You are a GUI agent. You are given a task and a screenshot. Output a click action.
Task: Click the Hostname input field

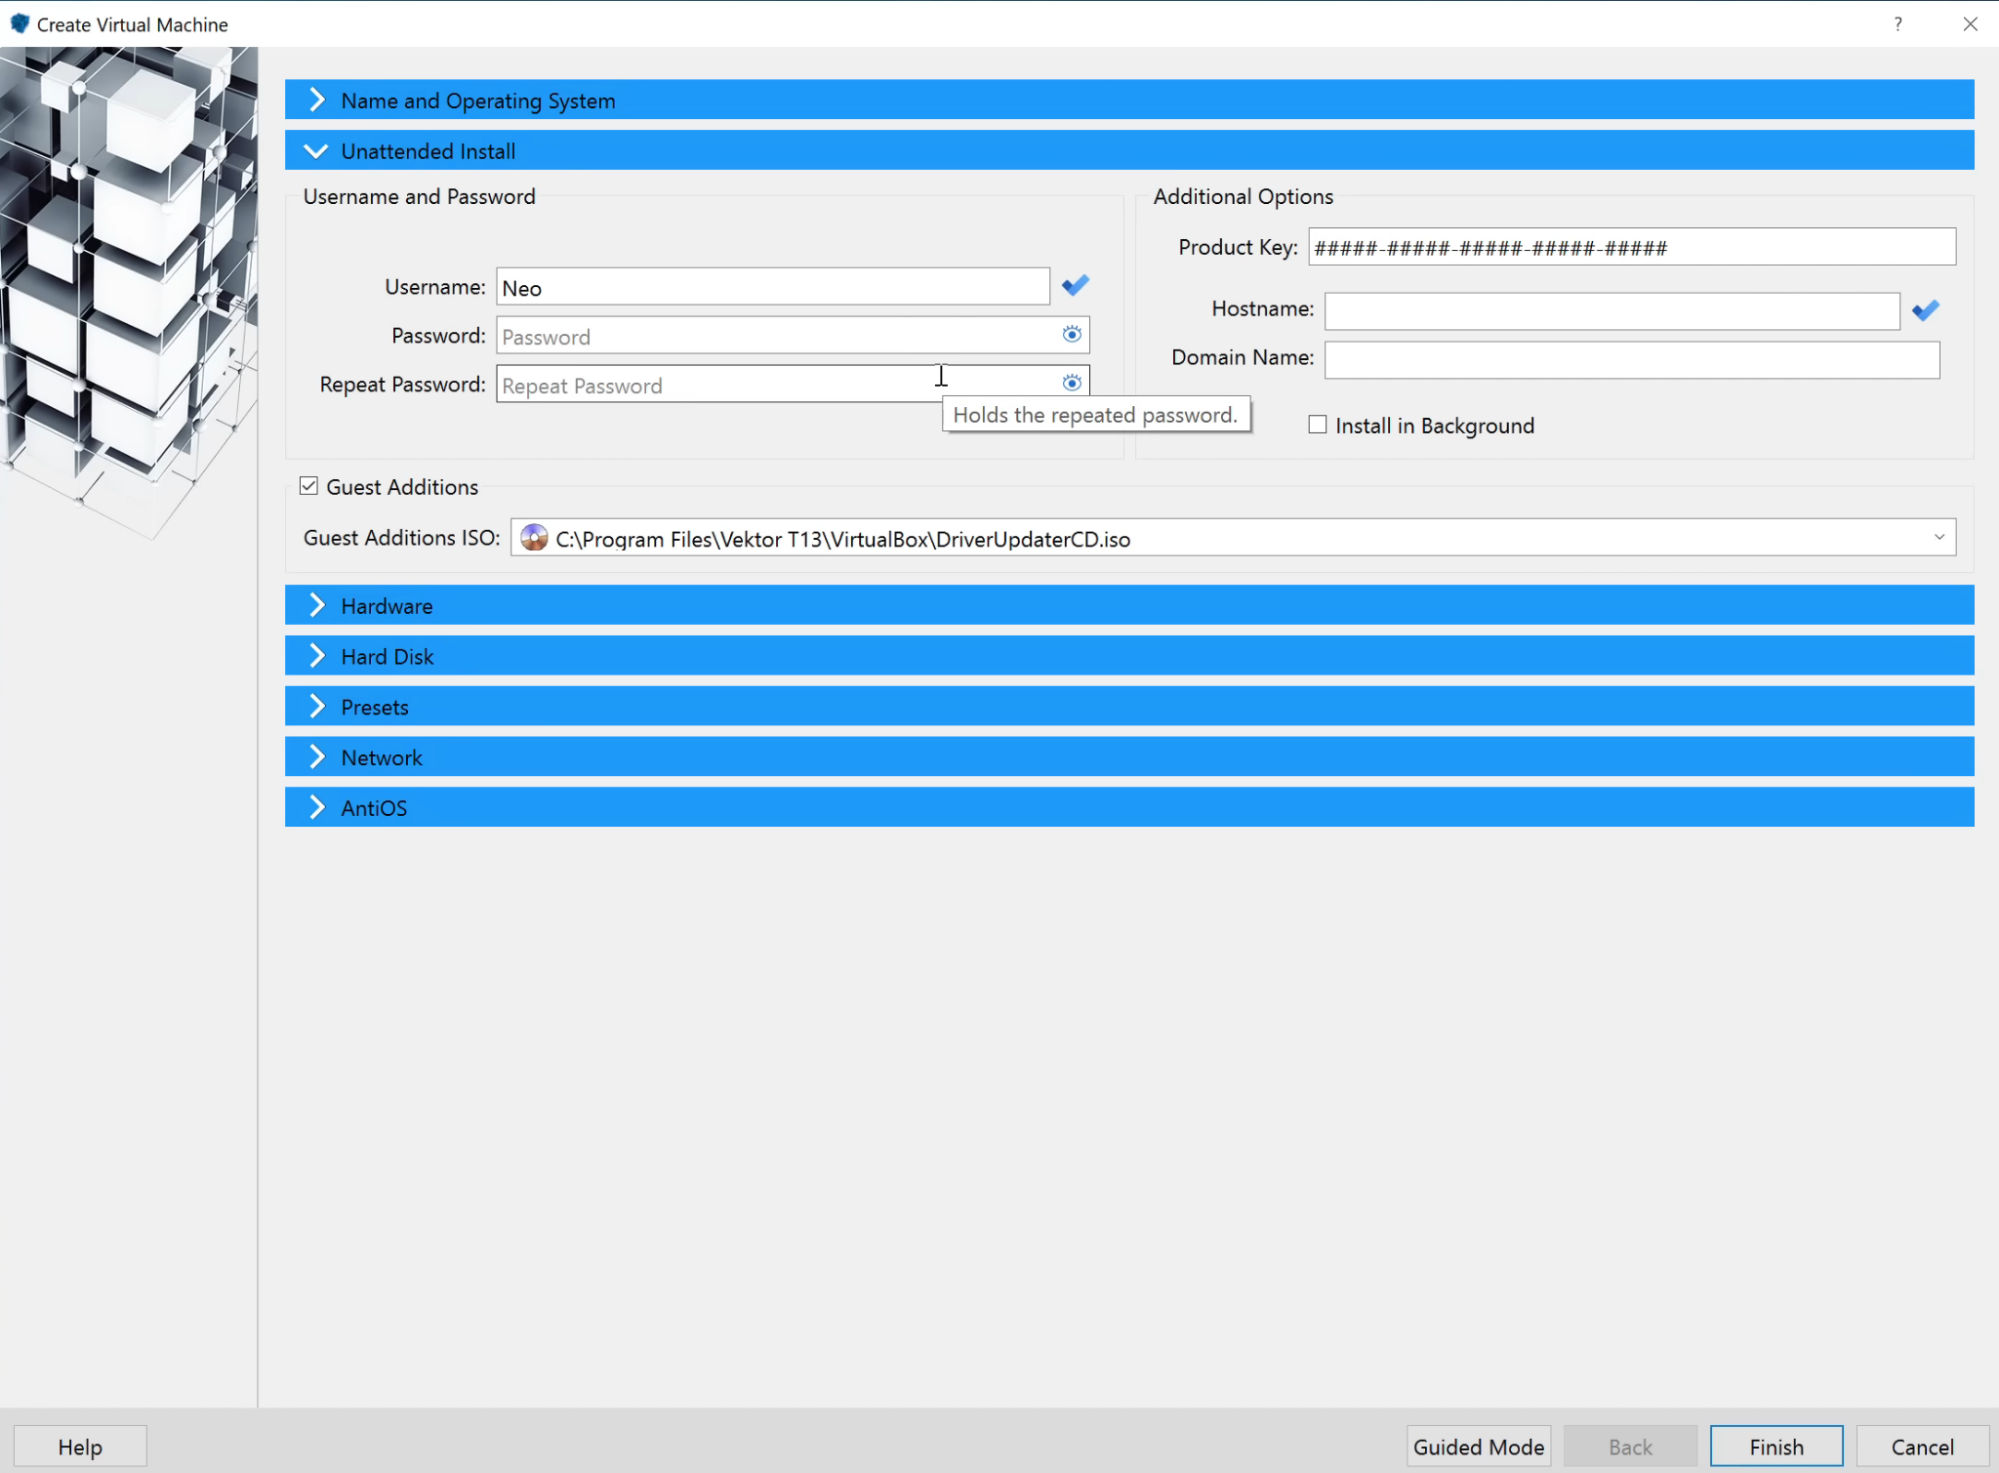click(1612, 311)
